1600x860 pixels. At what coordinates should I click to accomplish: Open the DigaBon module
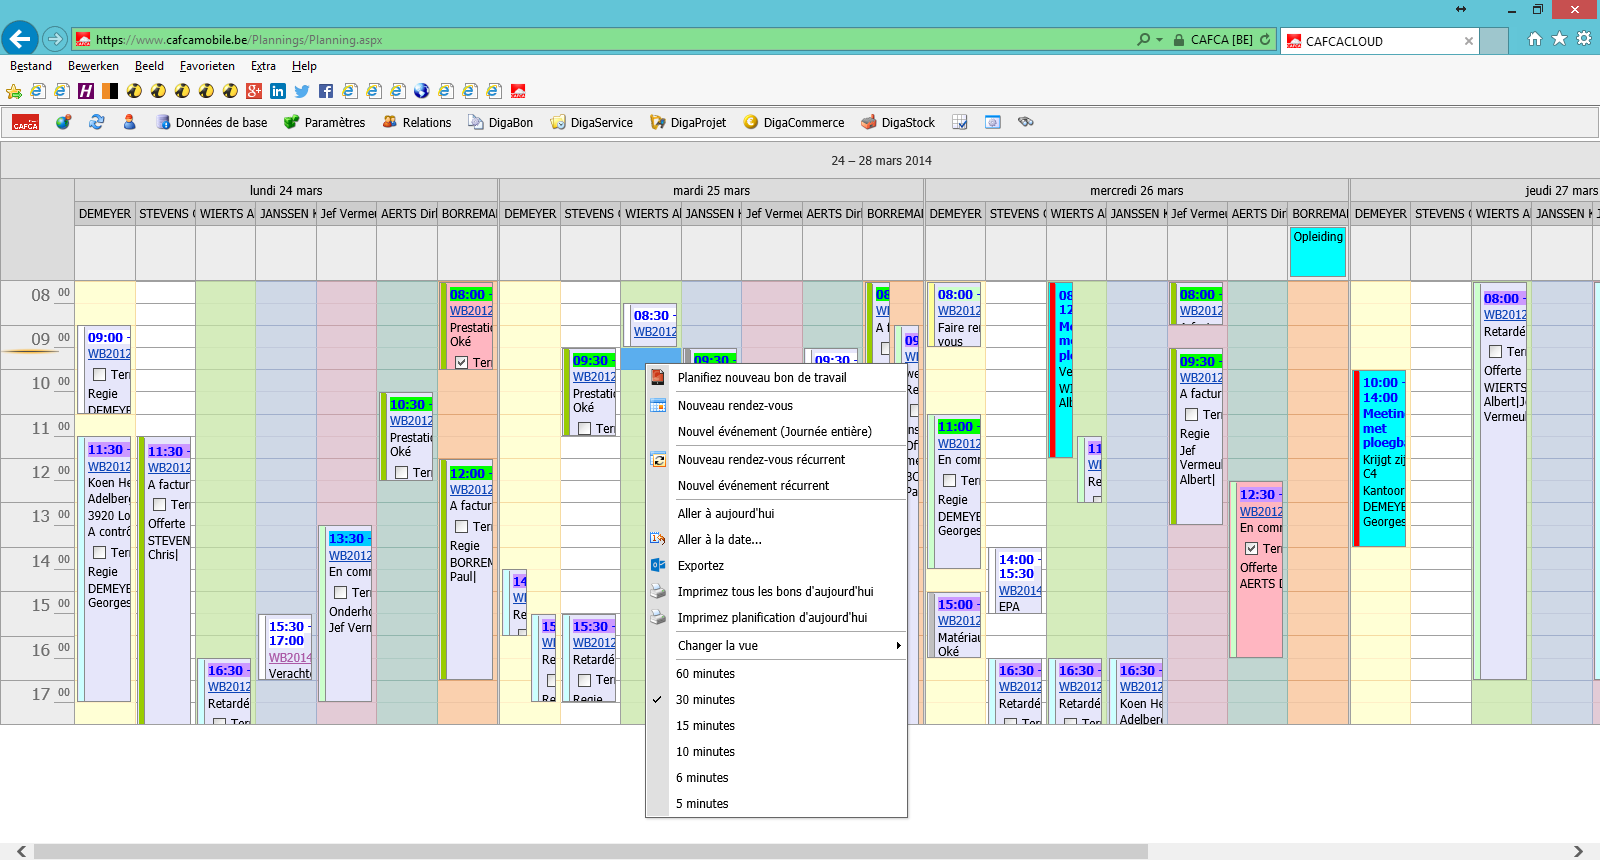point(500,122)
